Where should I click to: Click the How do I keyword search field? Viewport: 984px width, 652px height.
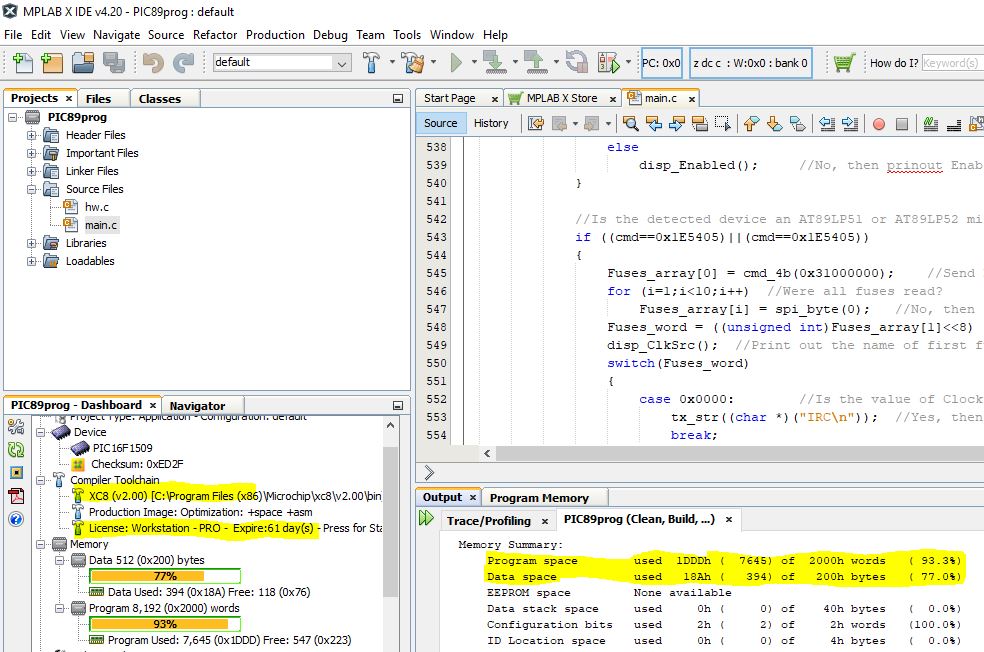(953, 63)
